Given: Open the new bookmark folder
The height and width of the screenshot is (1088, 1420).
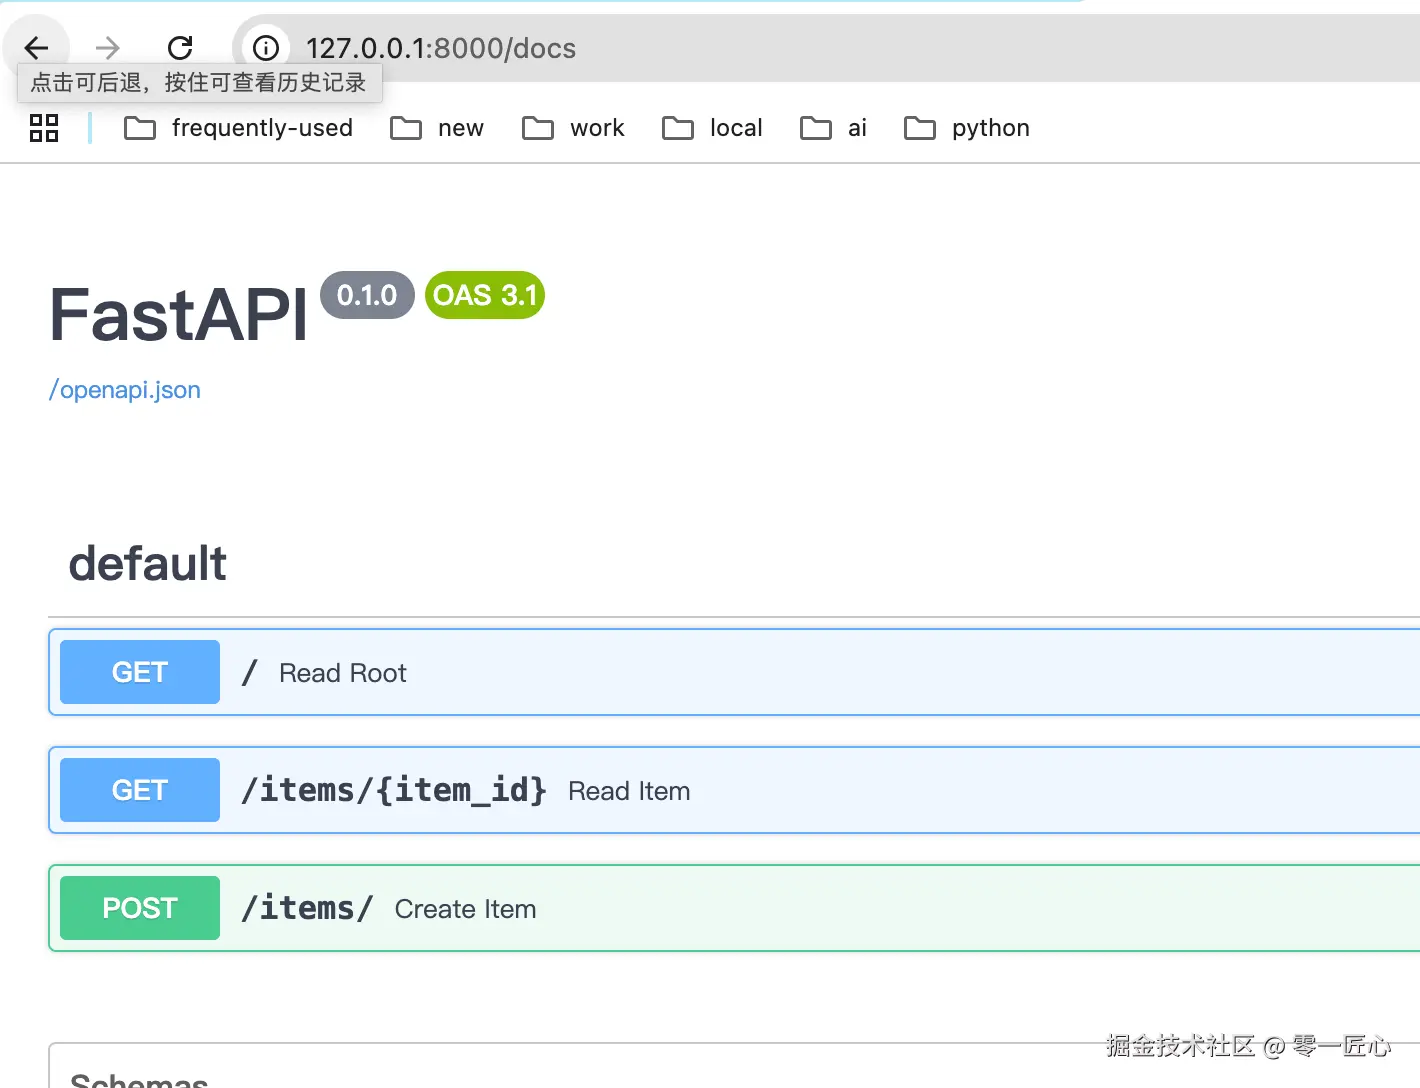Looking at the screenshot, I should (437, 128).
